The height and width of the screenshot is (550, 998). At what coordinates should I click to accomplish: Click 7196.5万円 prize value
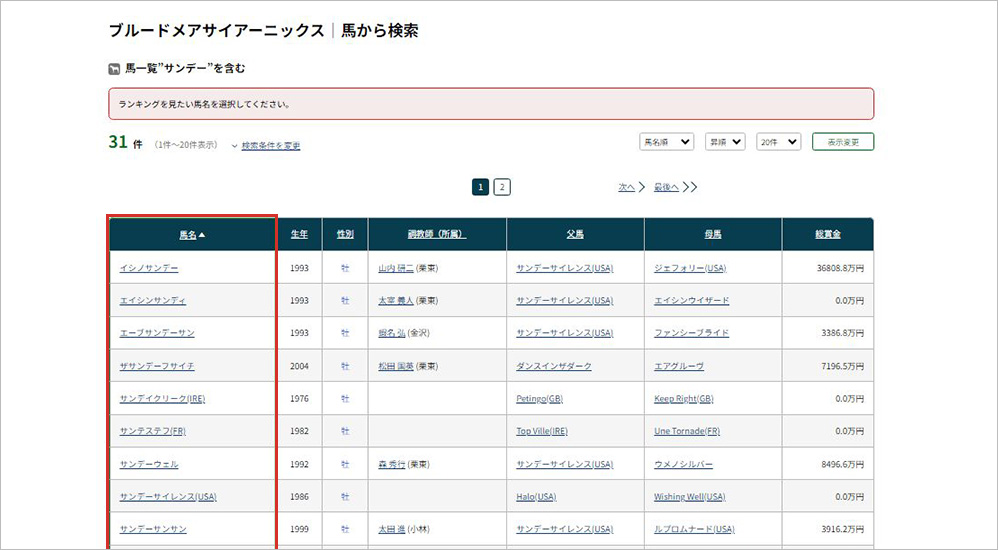pos(843,366)
